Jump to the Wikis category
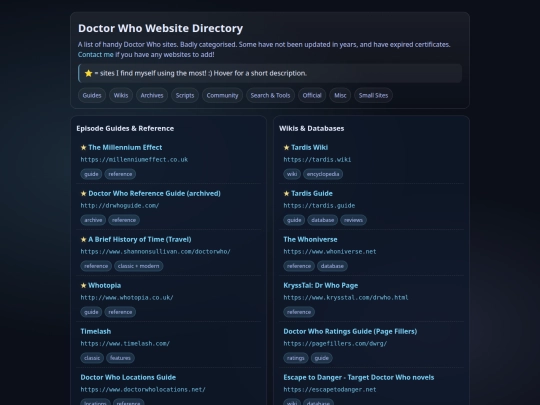Screen dimensions: 540x405 [x=121, y=95]
